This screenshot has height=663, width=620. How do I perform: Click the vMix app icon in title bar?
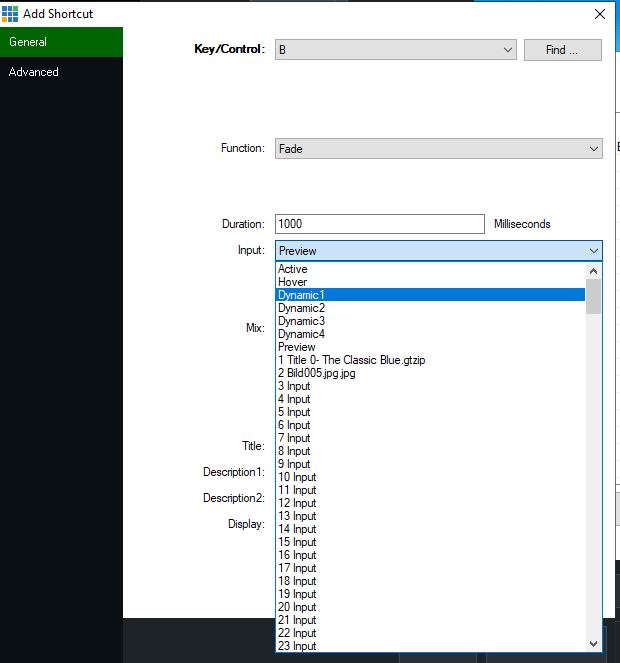(x=10, y=14)
